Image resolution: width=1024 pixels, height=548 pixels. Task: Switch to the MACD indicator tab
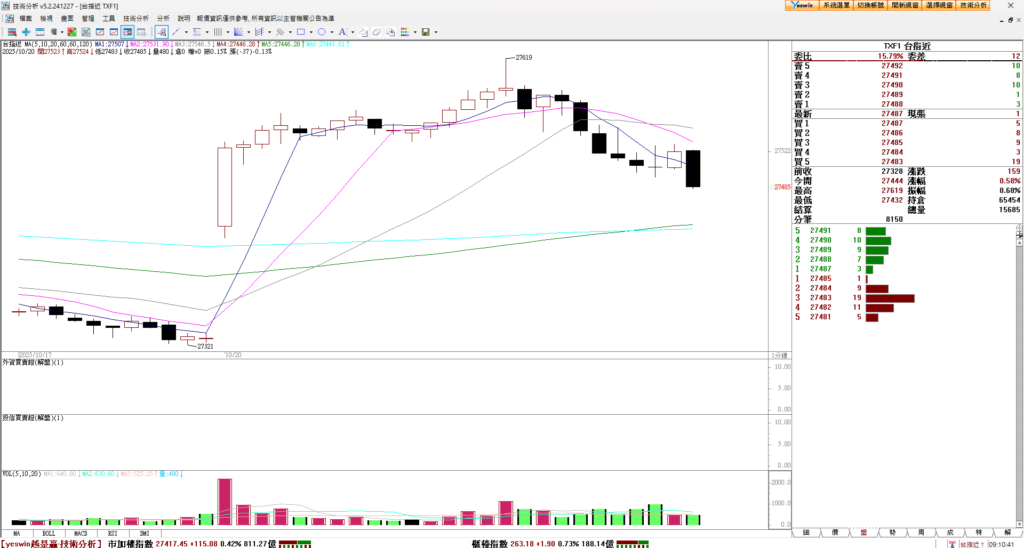pos(80,533)
